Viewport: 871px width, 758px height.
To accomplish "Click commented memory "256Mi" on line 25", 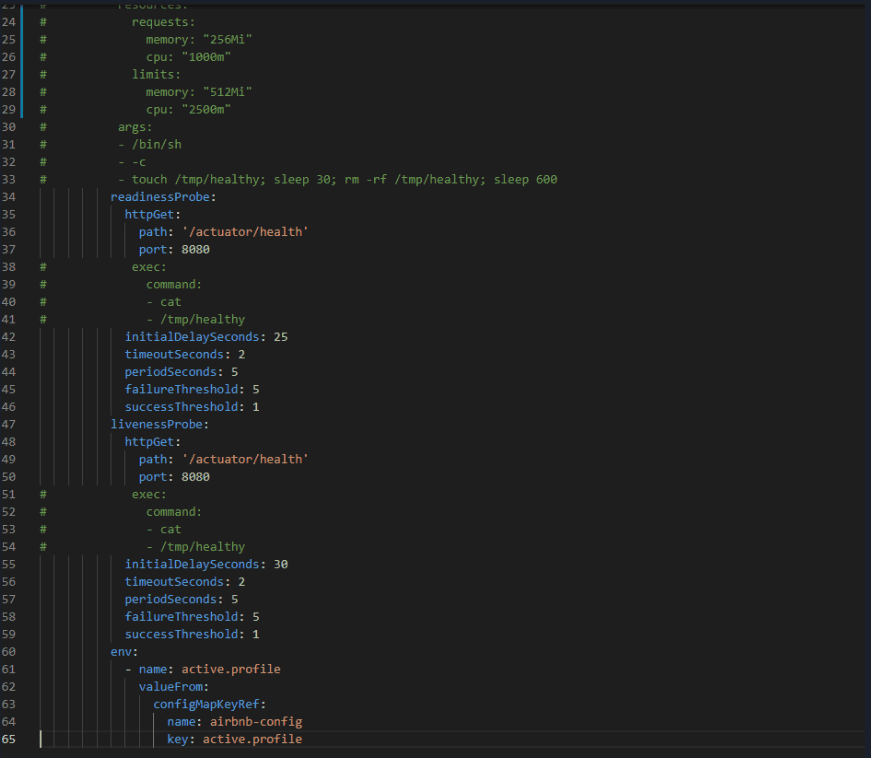I will click(199, 39).
